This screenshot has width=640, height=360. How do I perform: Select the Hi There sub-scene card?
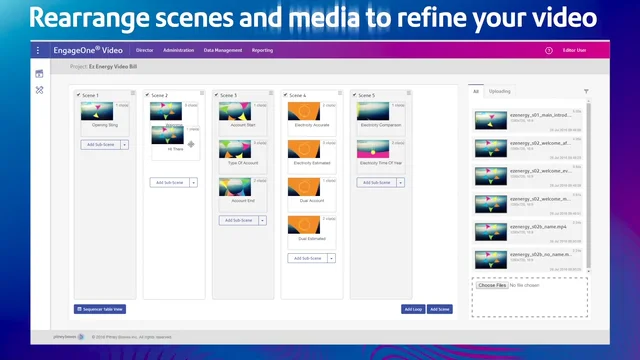coord(176,142)
